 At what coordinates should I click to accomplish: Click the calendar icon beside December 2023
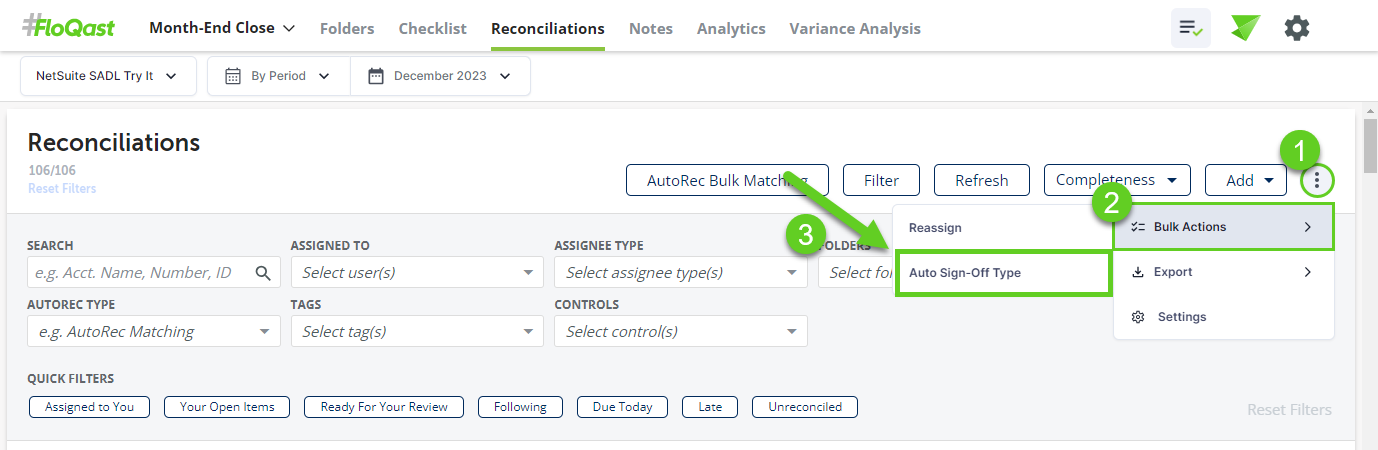[x=376, y=76]
